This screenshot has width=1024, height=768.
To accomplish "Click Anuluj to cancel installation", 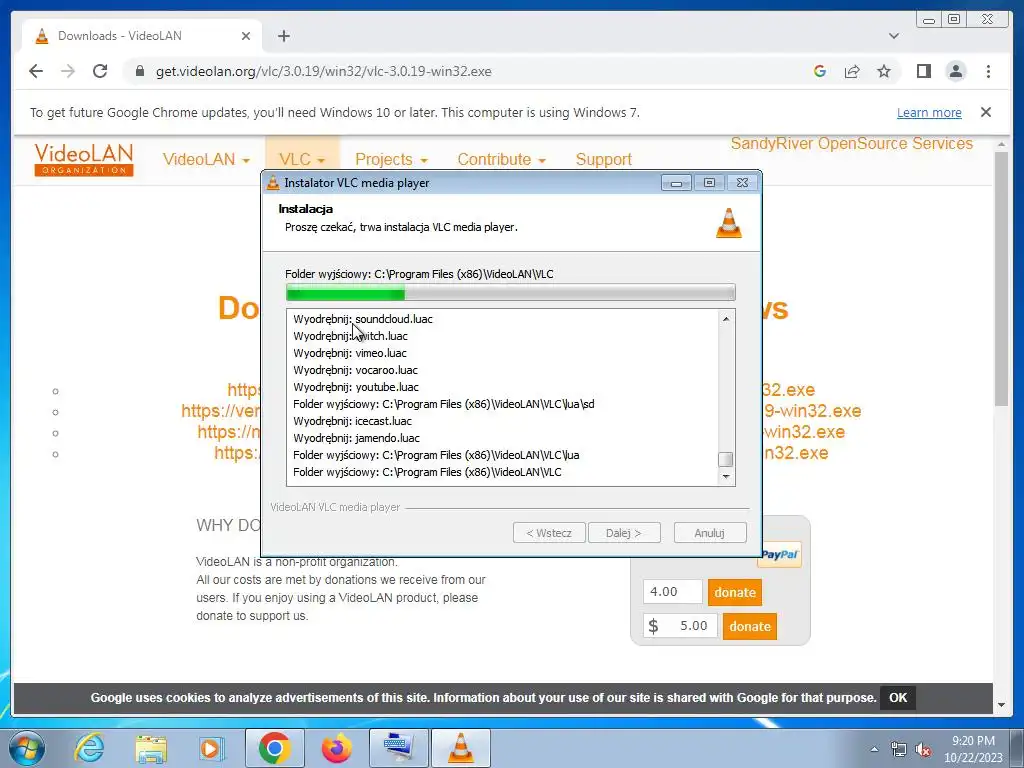I will click(710, 533).
